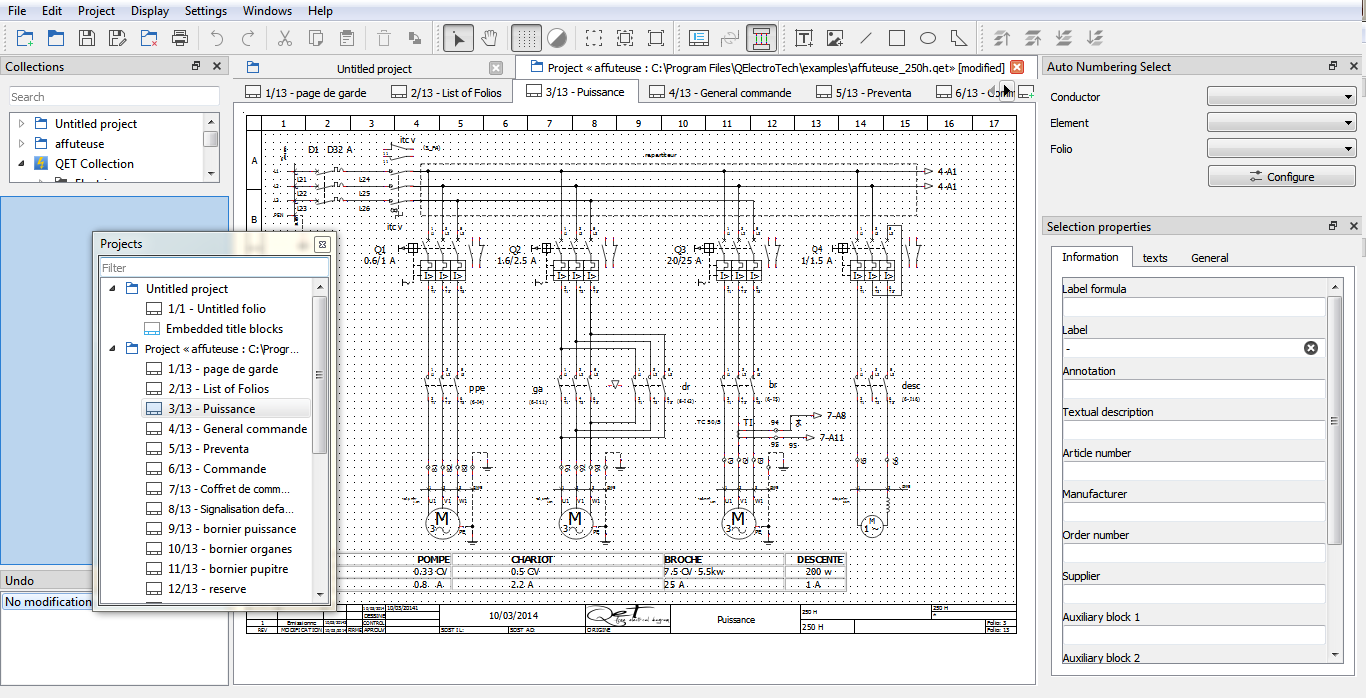
Task: Switch to Untitled project tab
Action: tap(374, 68)
